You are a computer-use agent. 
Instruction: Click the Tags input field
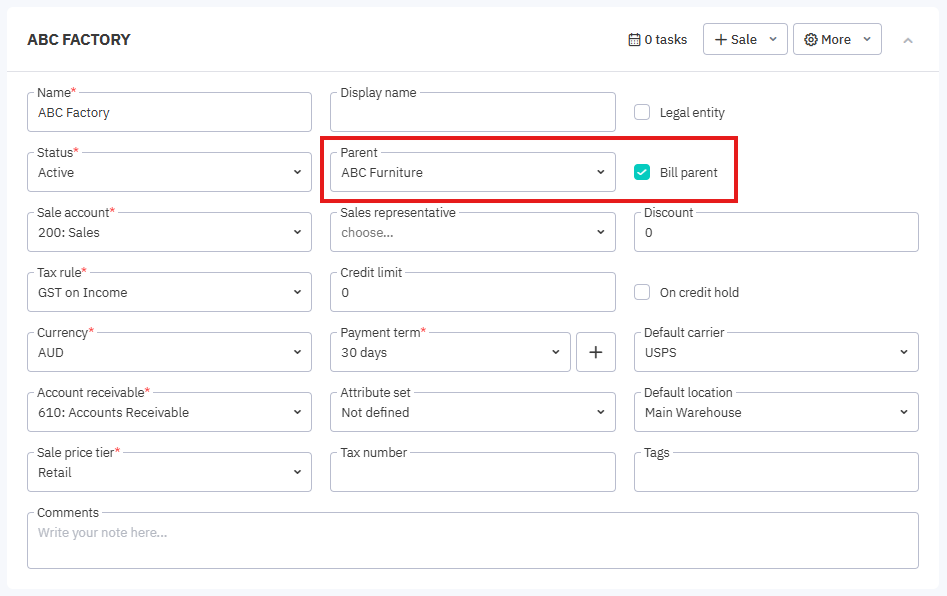pyautogui.click(x=776, y=474)
